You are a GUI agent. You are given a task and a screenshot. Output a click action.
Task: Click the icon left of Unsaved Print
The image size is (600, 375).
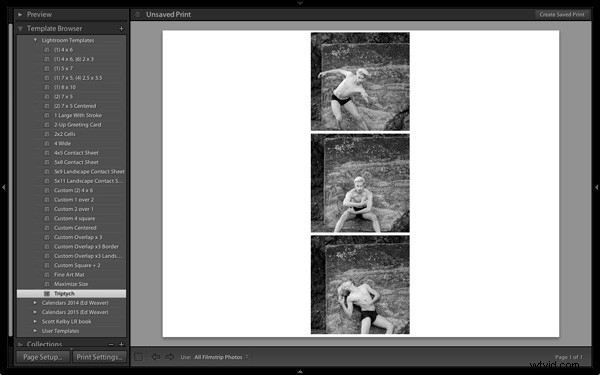coord(137,15)
